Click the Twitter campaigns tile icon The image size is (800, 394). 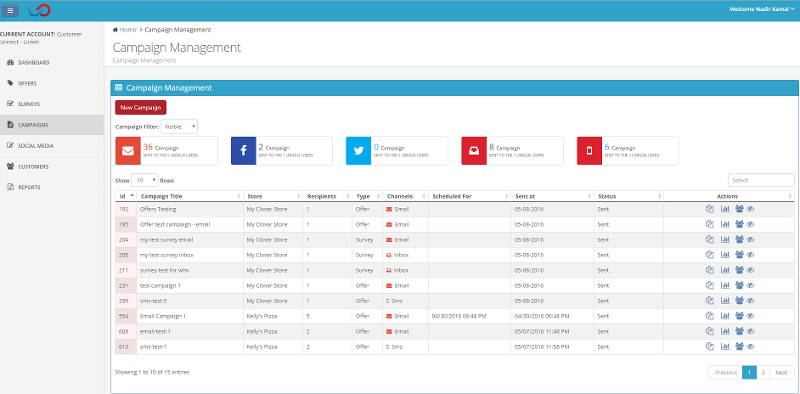(359, 151)
